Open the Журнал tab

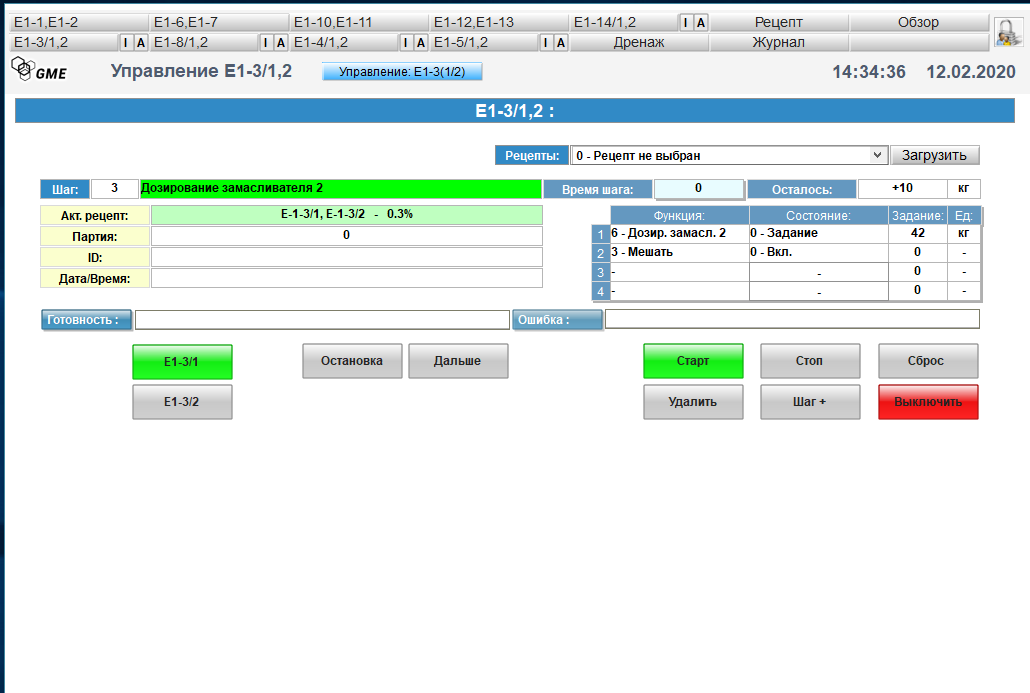[778, 42]
